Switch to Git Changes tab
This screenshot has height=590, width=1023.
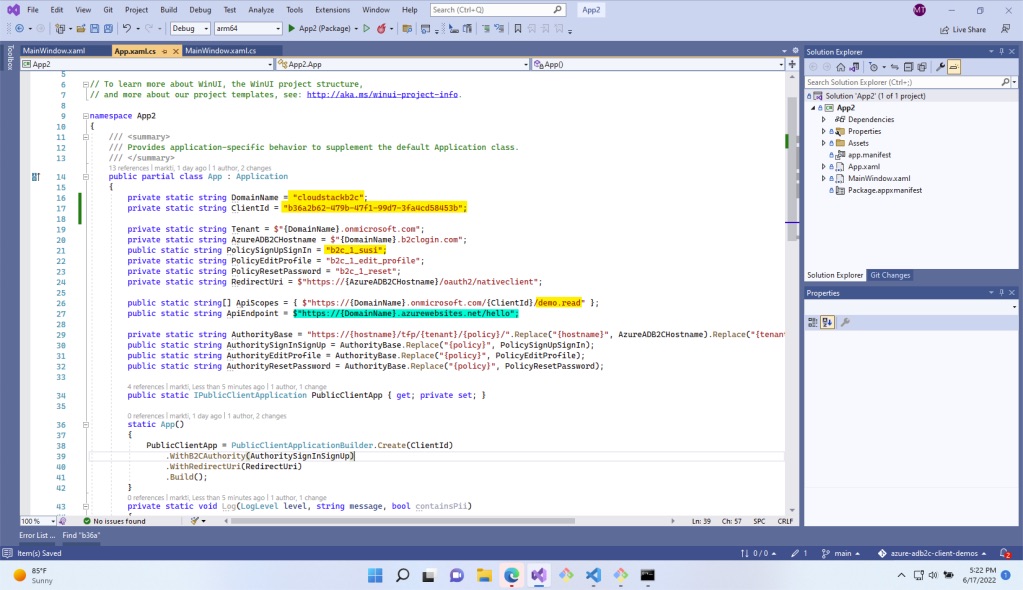click(x=890, y=275)
